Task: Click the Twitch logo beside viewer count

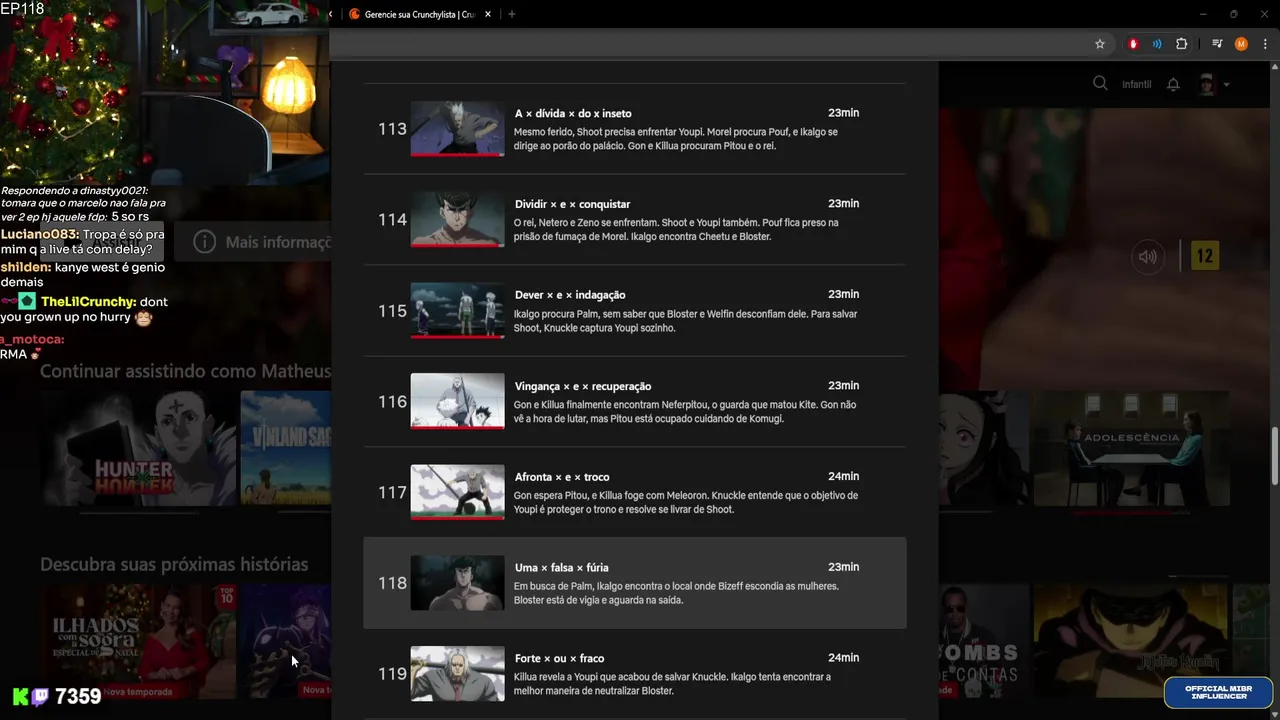Action: tap(41, 697)
